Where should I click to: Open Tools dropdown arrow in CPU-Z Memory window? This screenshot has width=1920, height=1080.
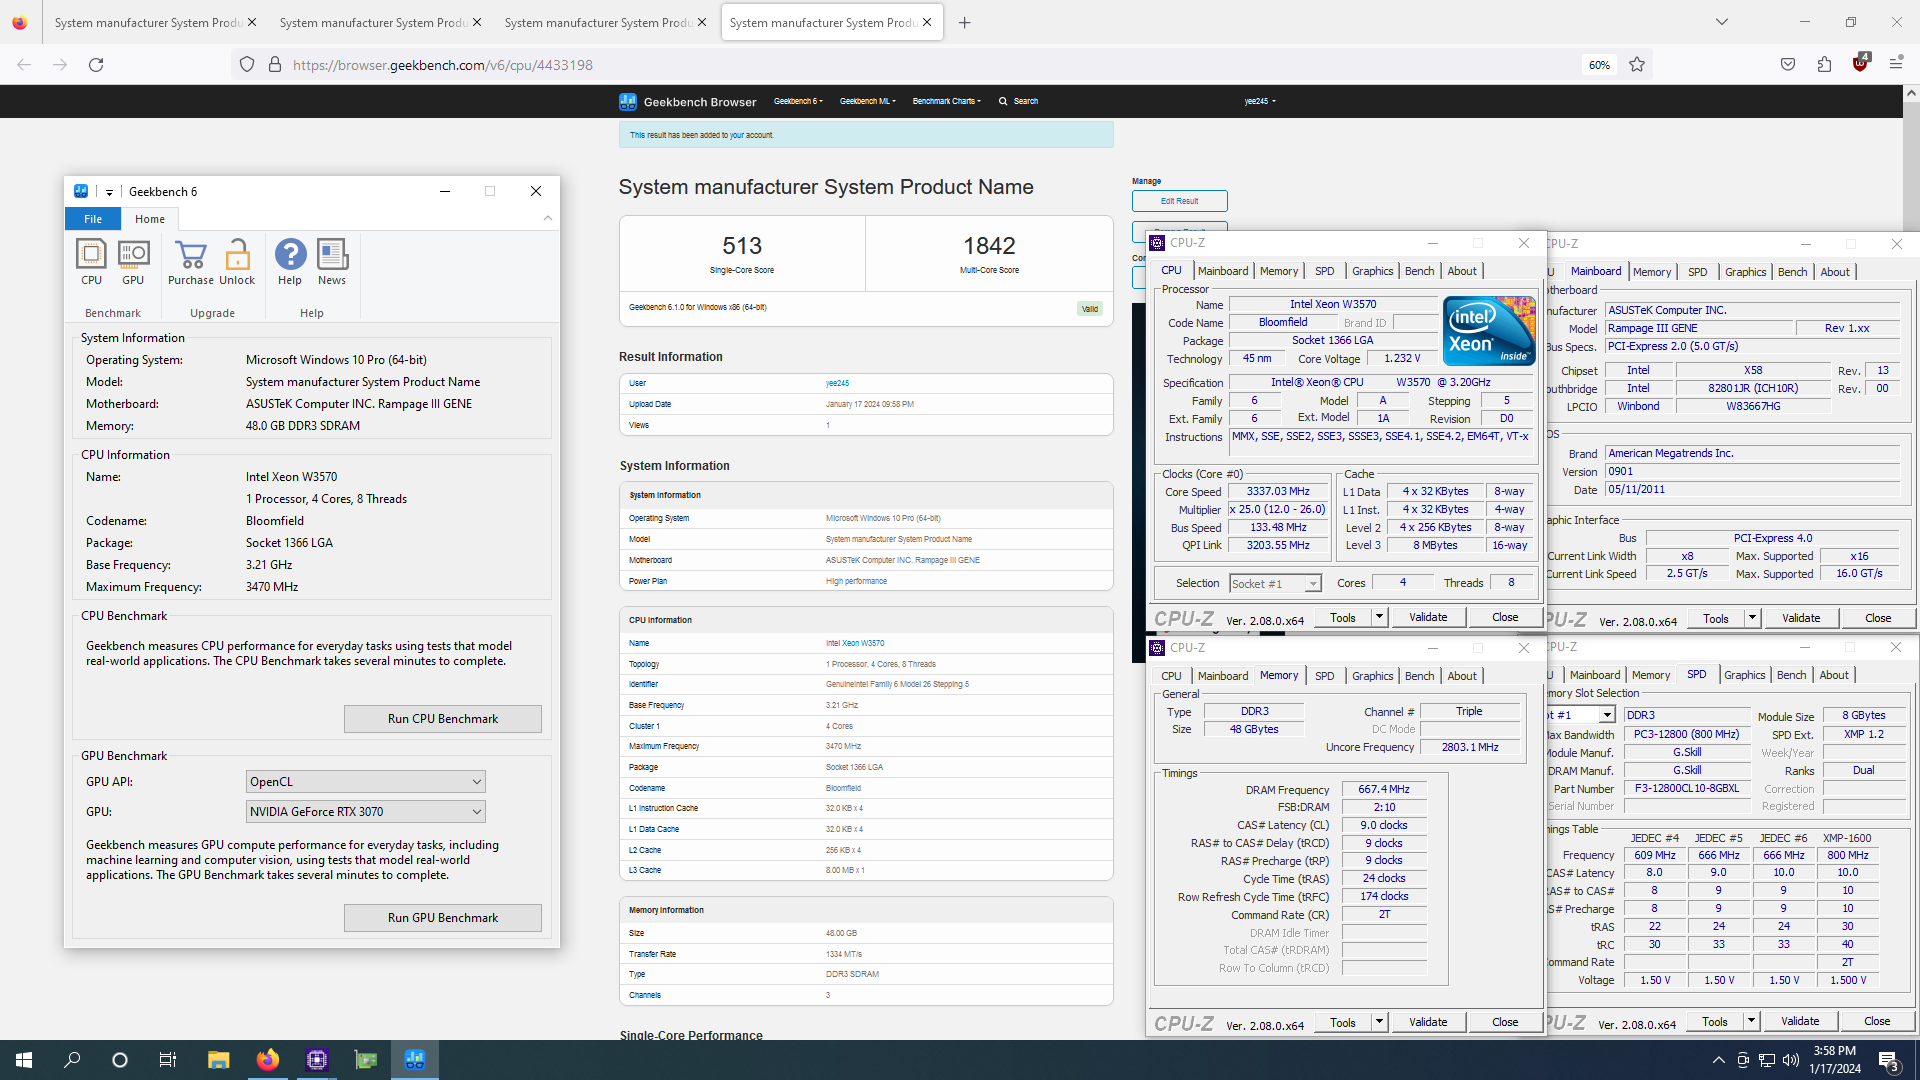(x=1379, y=1022)
